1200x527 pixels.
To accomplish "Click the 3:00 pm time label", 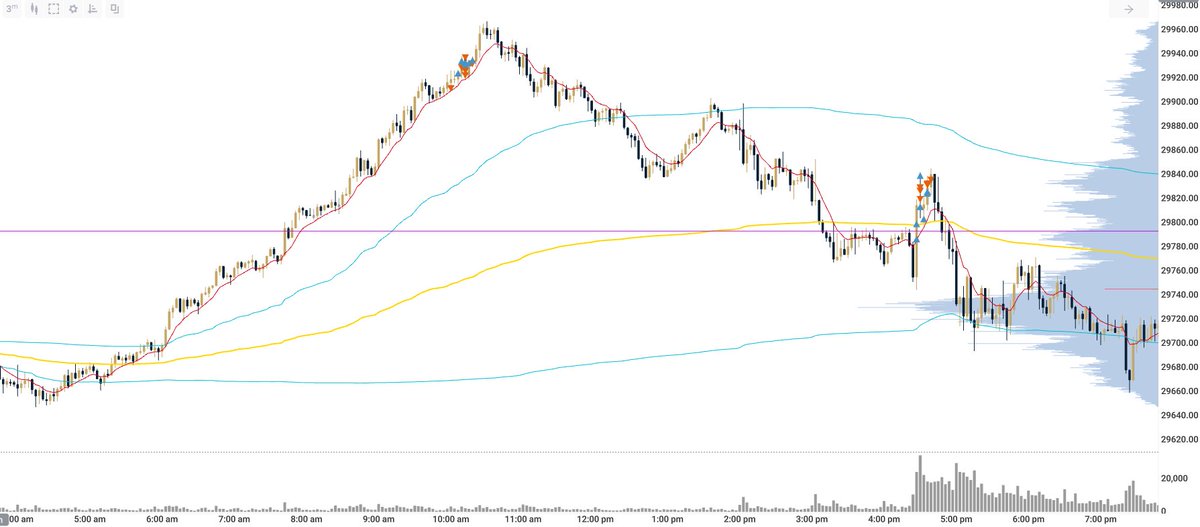I will [811, 520].
